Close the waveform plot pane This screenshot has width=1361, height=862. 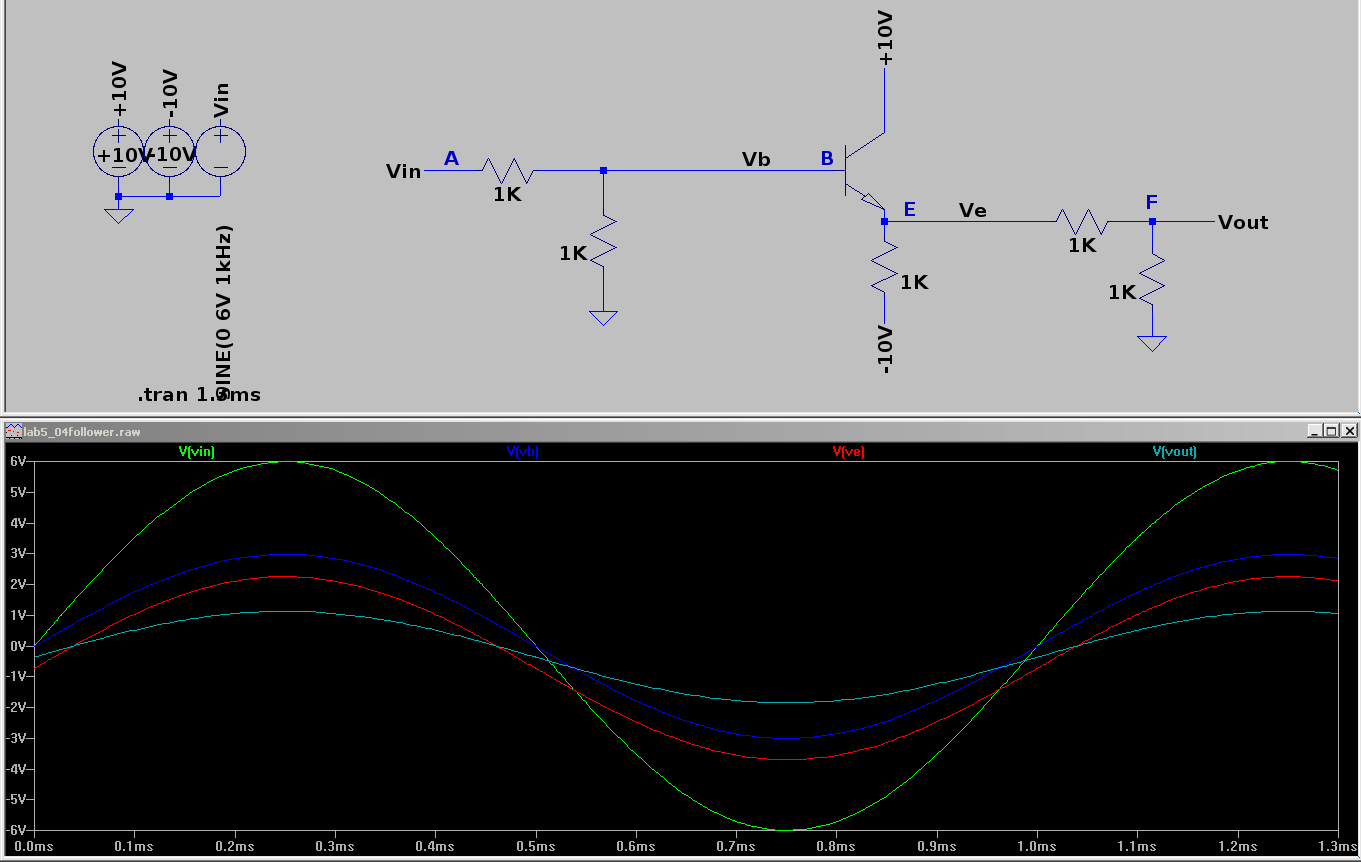pos(1348,431)
